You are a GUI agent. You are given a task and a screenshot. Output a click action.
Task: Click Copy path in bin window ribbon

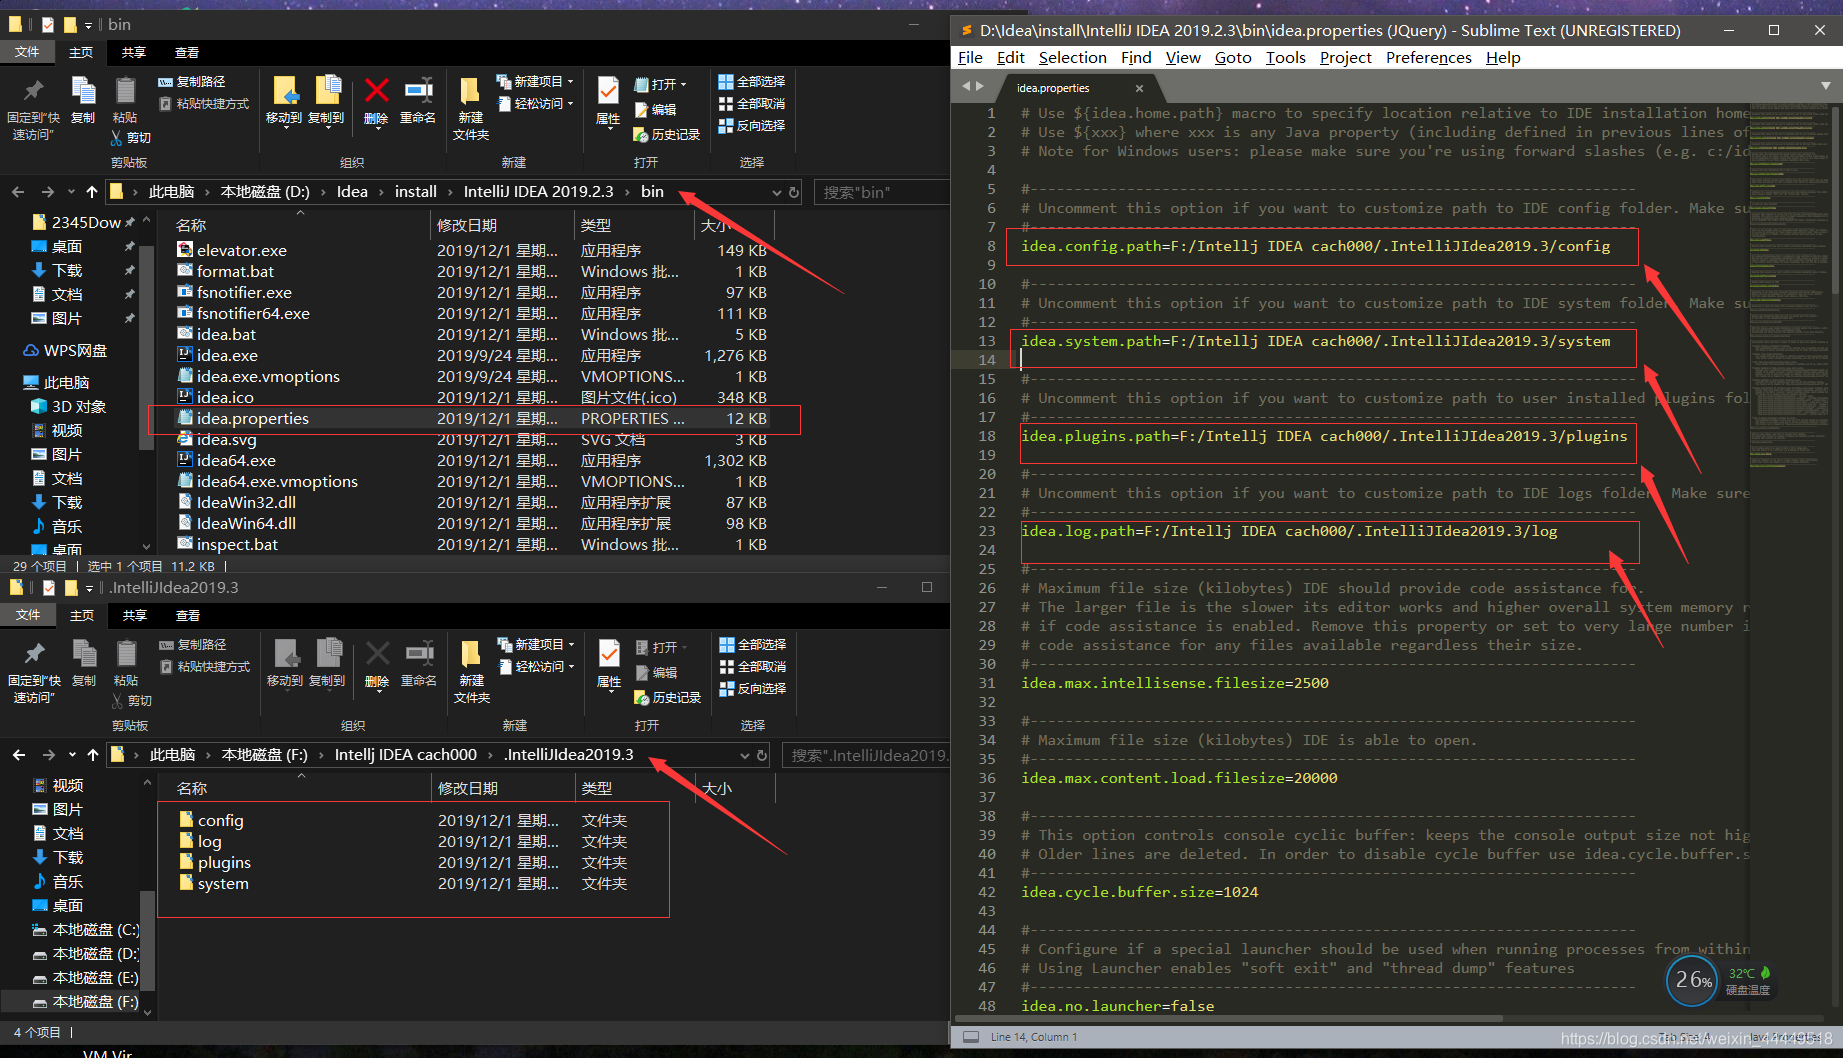[192, 82]
